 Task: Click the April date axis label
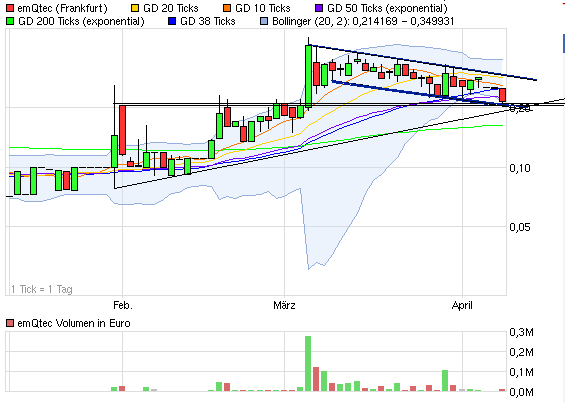pos(462,306)
